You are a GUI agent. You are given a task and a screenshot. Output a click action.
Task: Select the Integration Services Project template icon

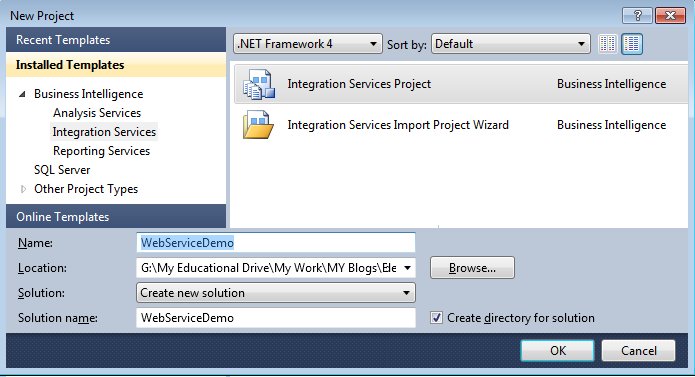(x=259, y=84)
